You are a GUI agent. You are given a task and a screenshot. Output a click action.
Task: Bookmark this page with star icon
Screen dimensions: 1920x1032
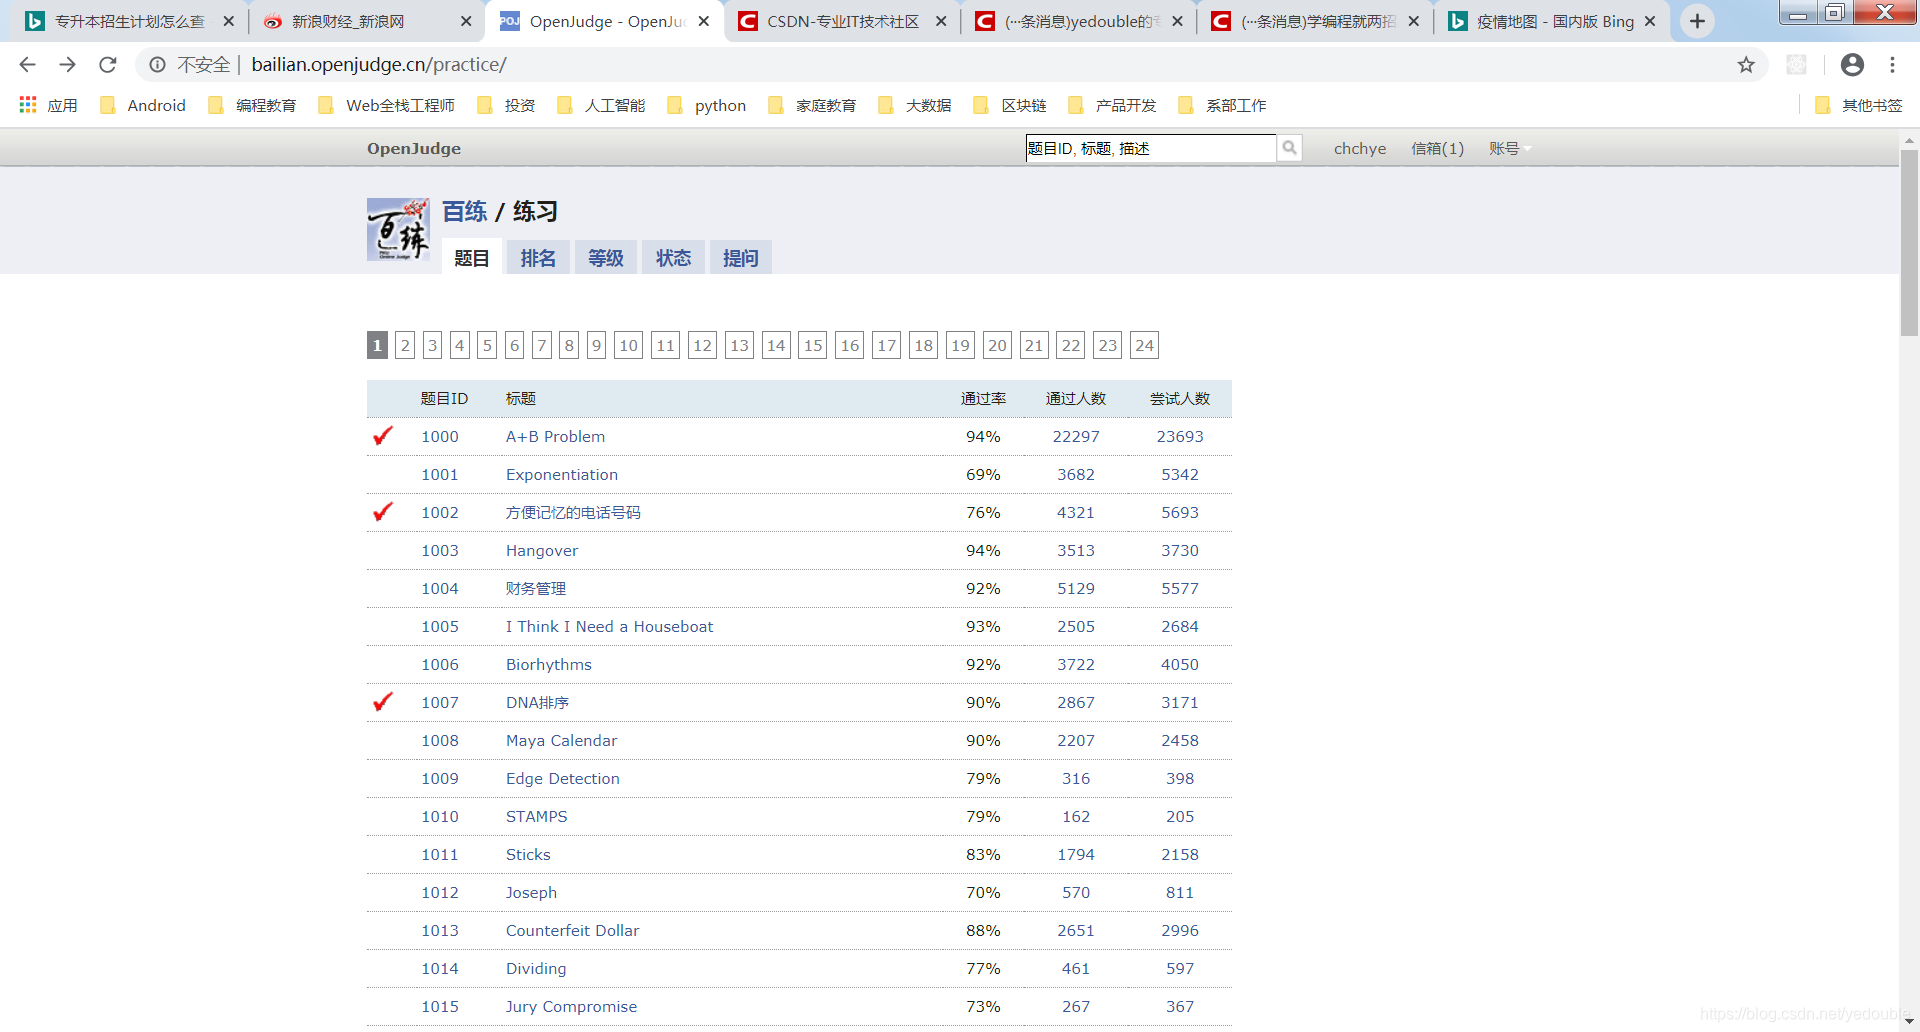coord(1746,65)
